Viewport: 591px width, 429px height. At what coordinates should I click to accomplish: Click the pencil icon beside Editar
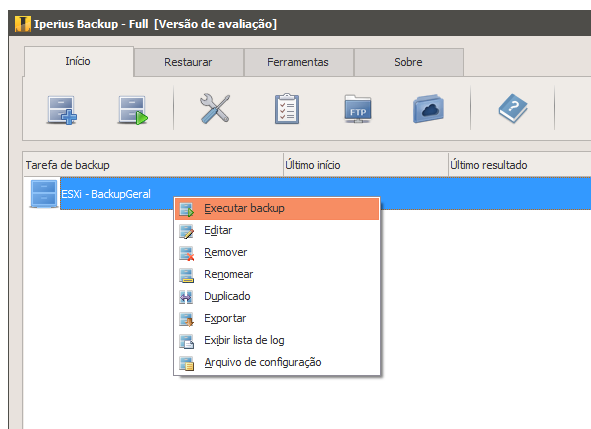pyautogui.click(x=187, y=231)
